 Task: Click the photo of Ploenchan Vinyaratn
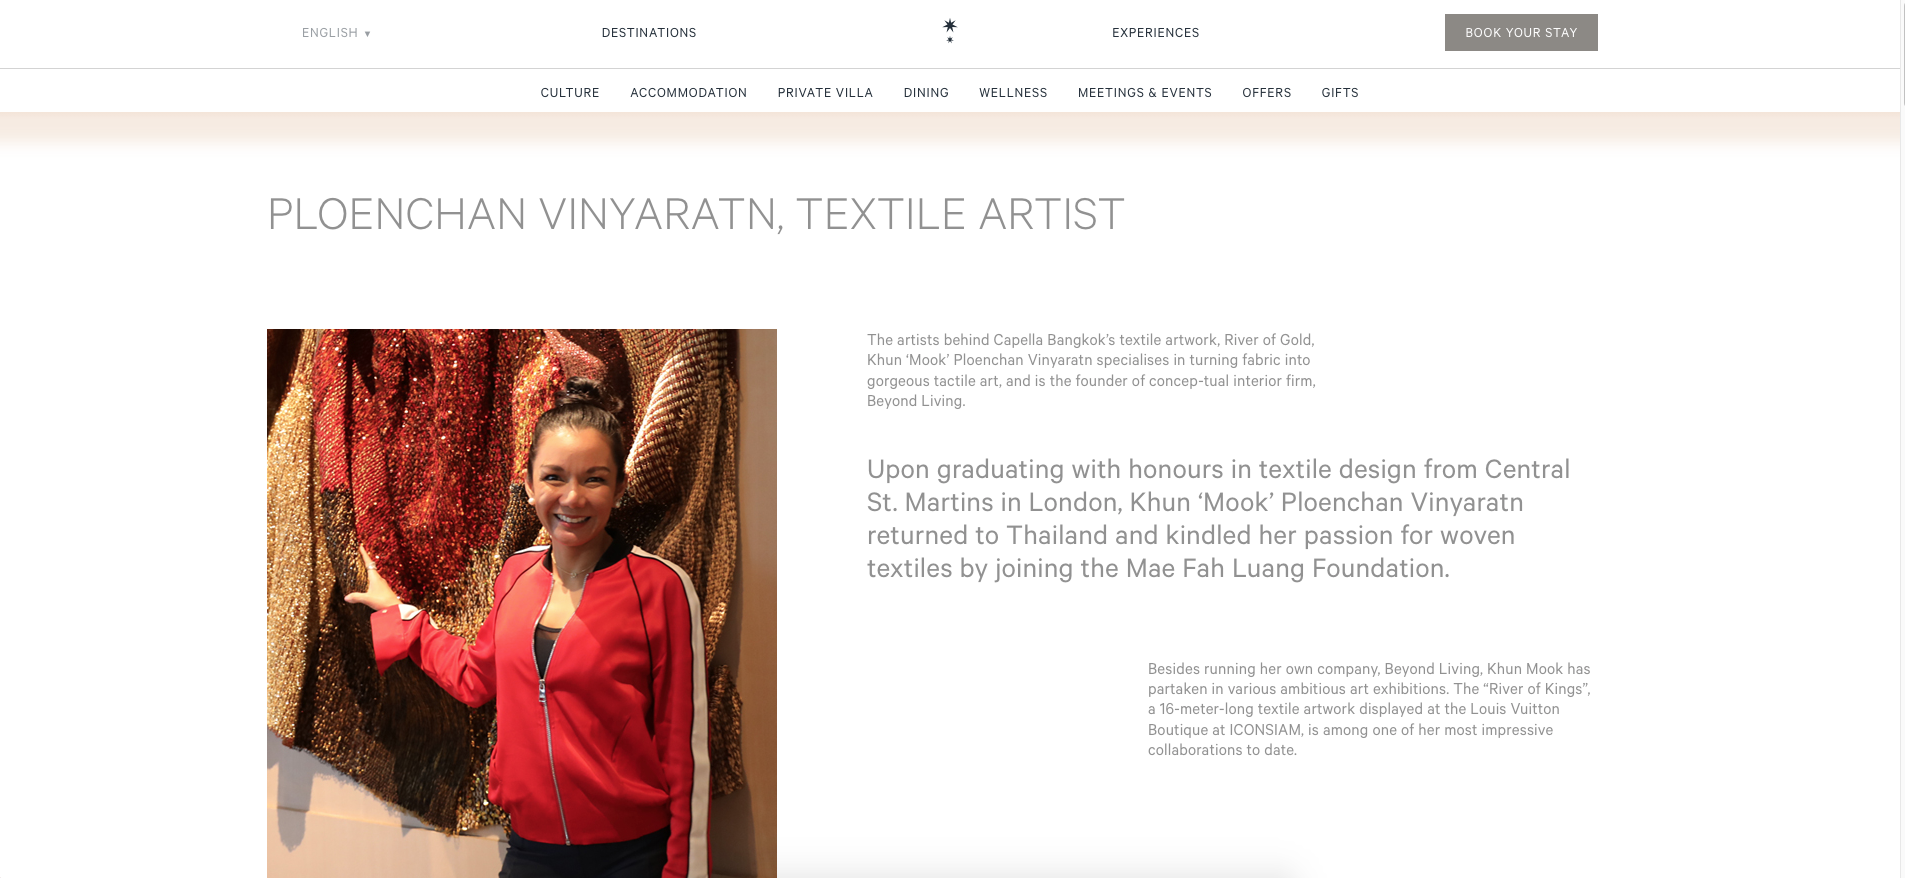click(522, 603)
